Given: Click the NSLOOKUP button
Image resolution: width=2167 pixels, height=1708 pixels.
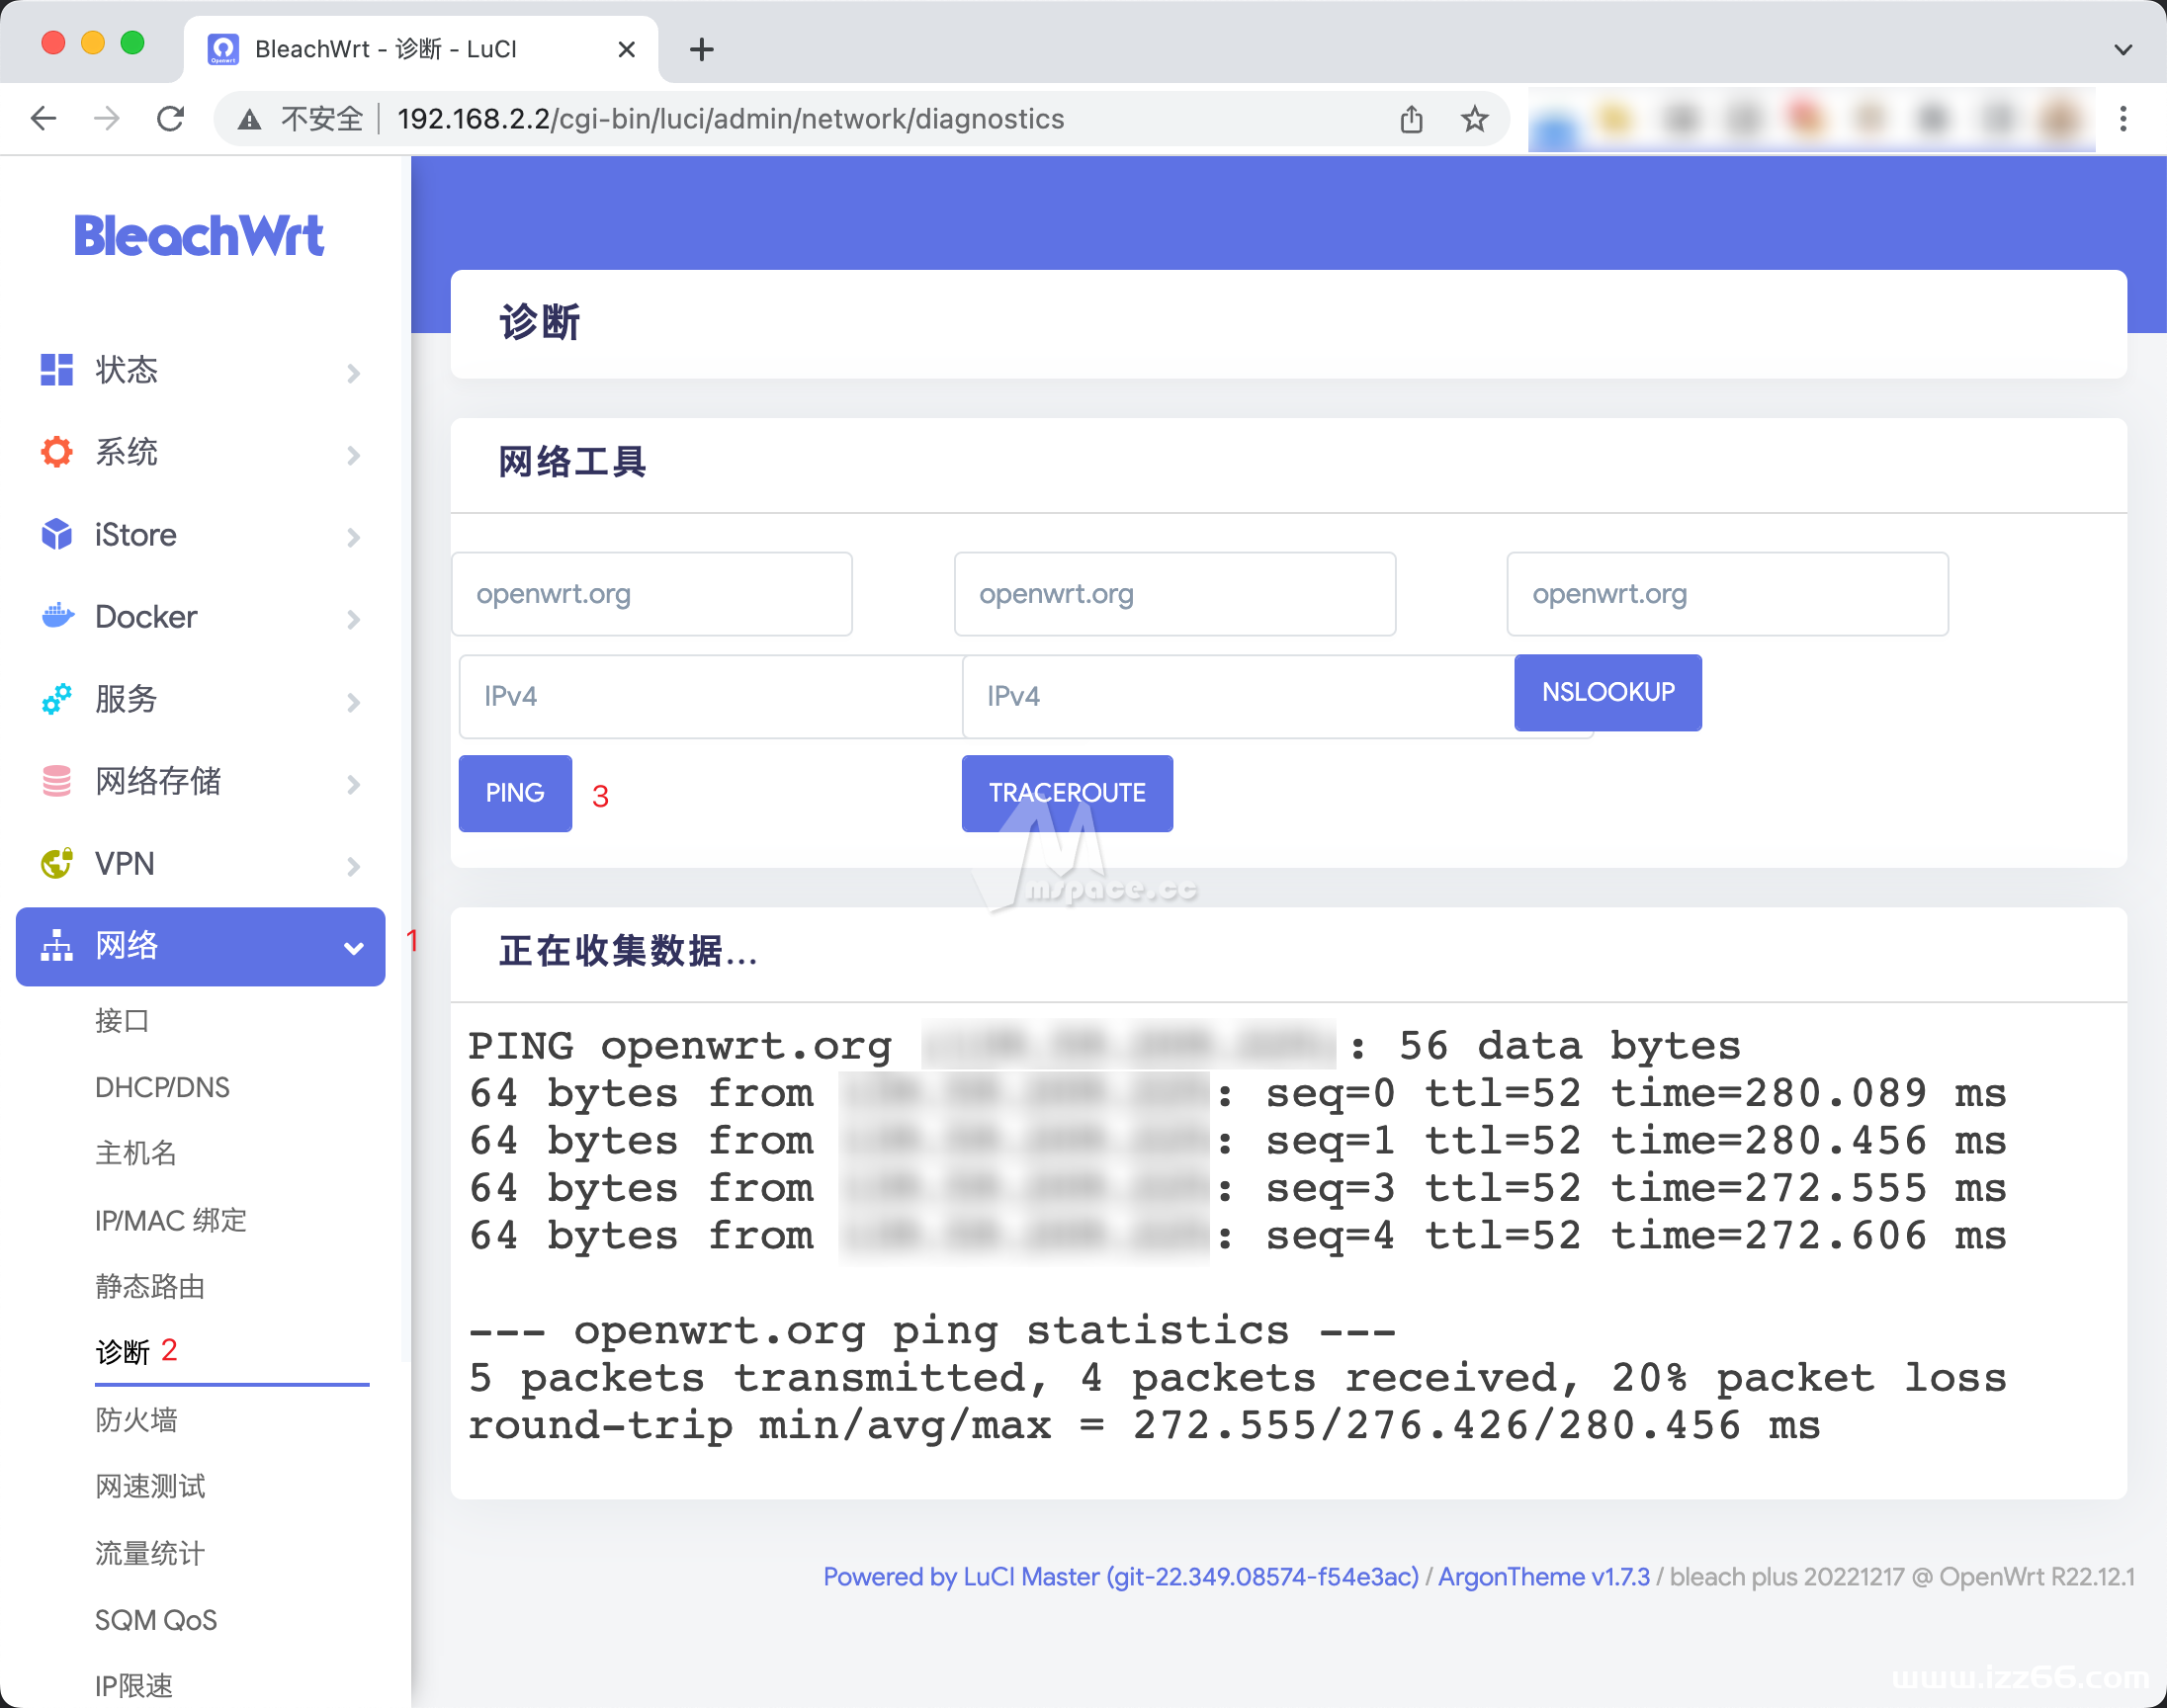Looking at the screenshot, I should click(1607, 692).
